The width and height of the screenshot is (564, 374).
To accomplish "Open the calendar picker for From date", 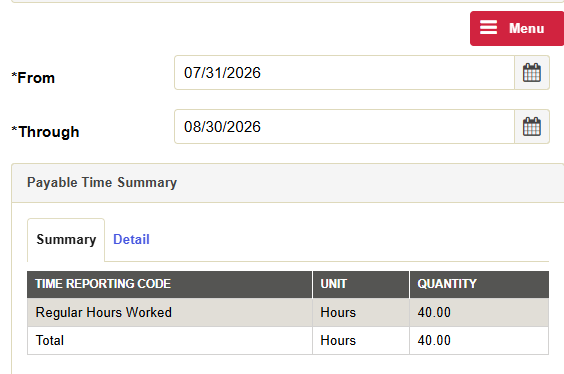I will click(x=532, y=73).
